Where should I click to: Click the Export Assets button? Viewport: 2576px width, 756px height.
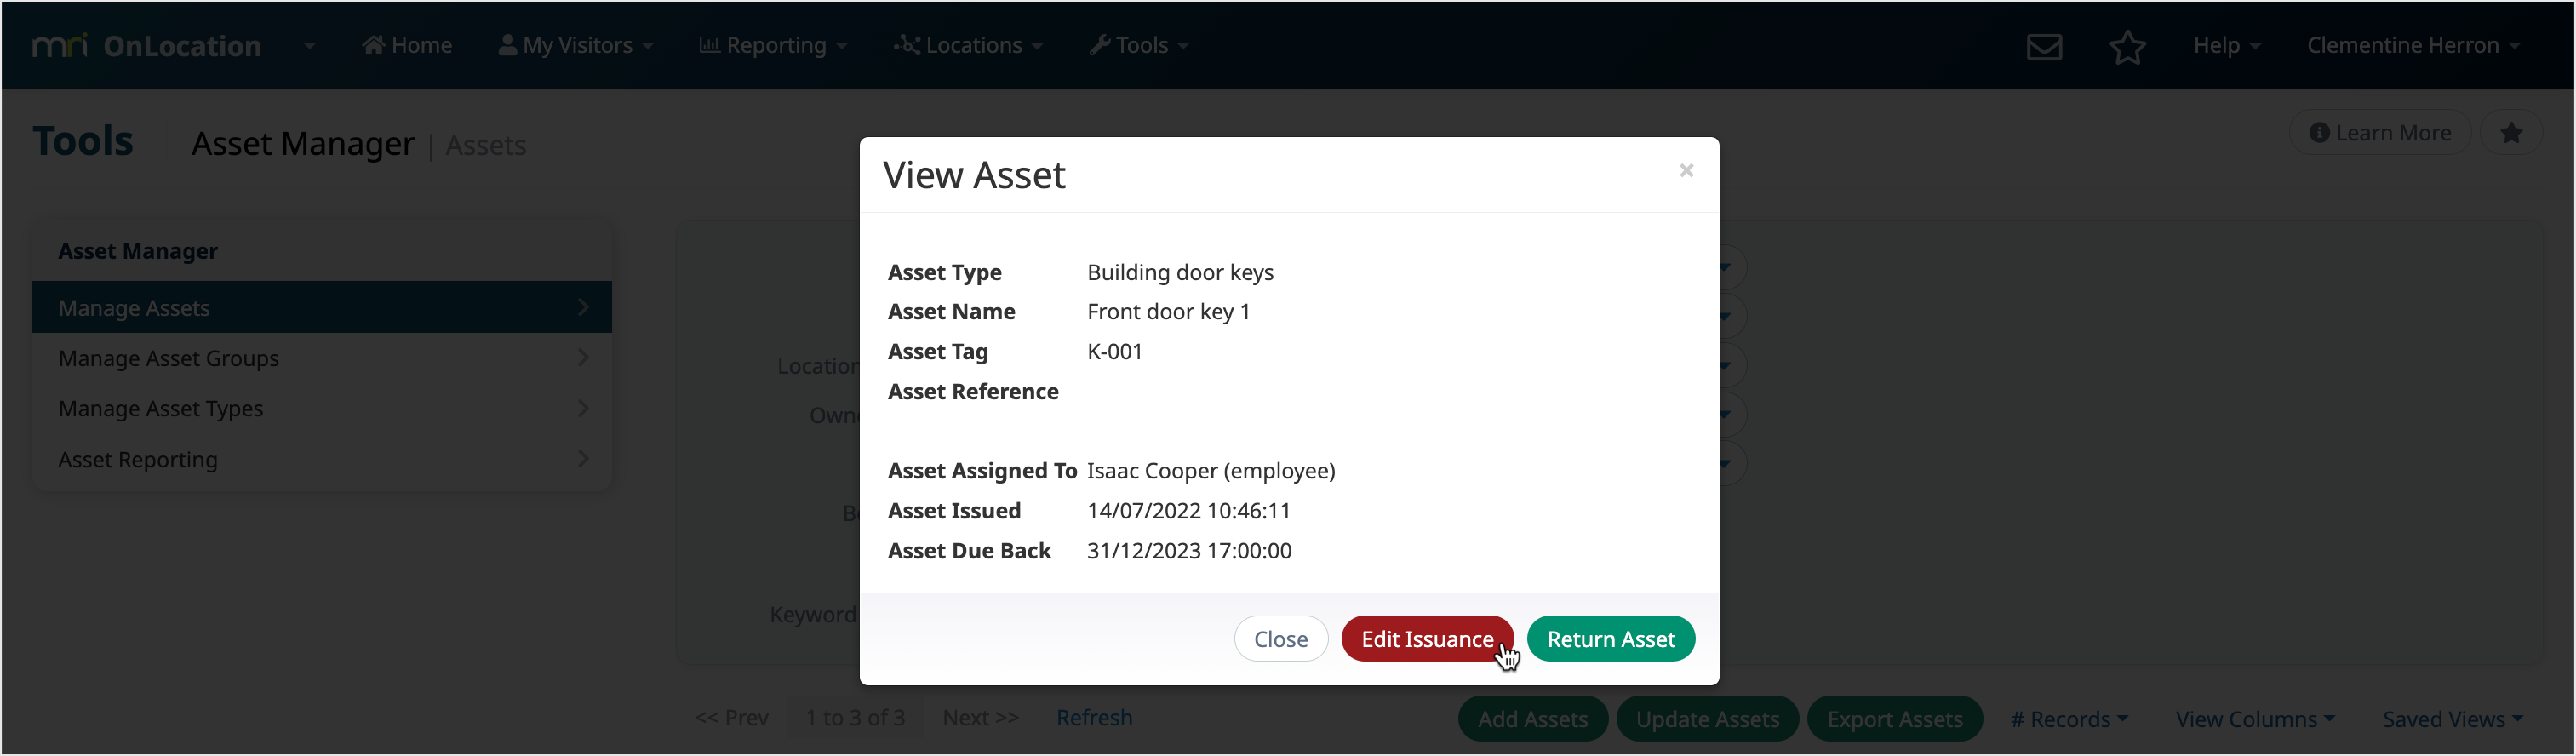[x=1894, y=719]
